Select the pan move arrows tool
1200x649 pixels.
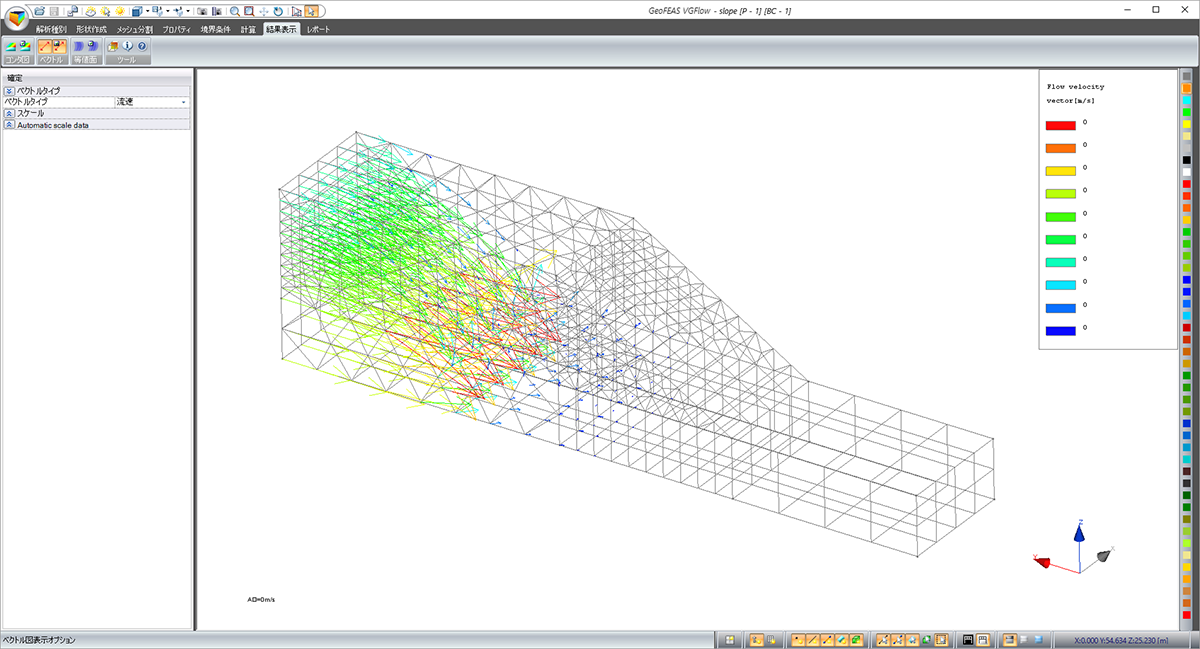tap(263, 11)
